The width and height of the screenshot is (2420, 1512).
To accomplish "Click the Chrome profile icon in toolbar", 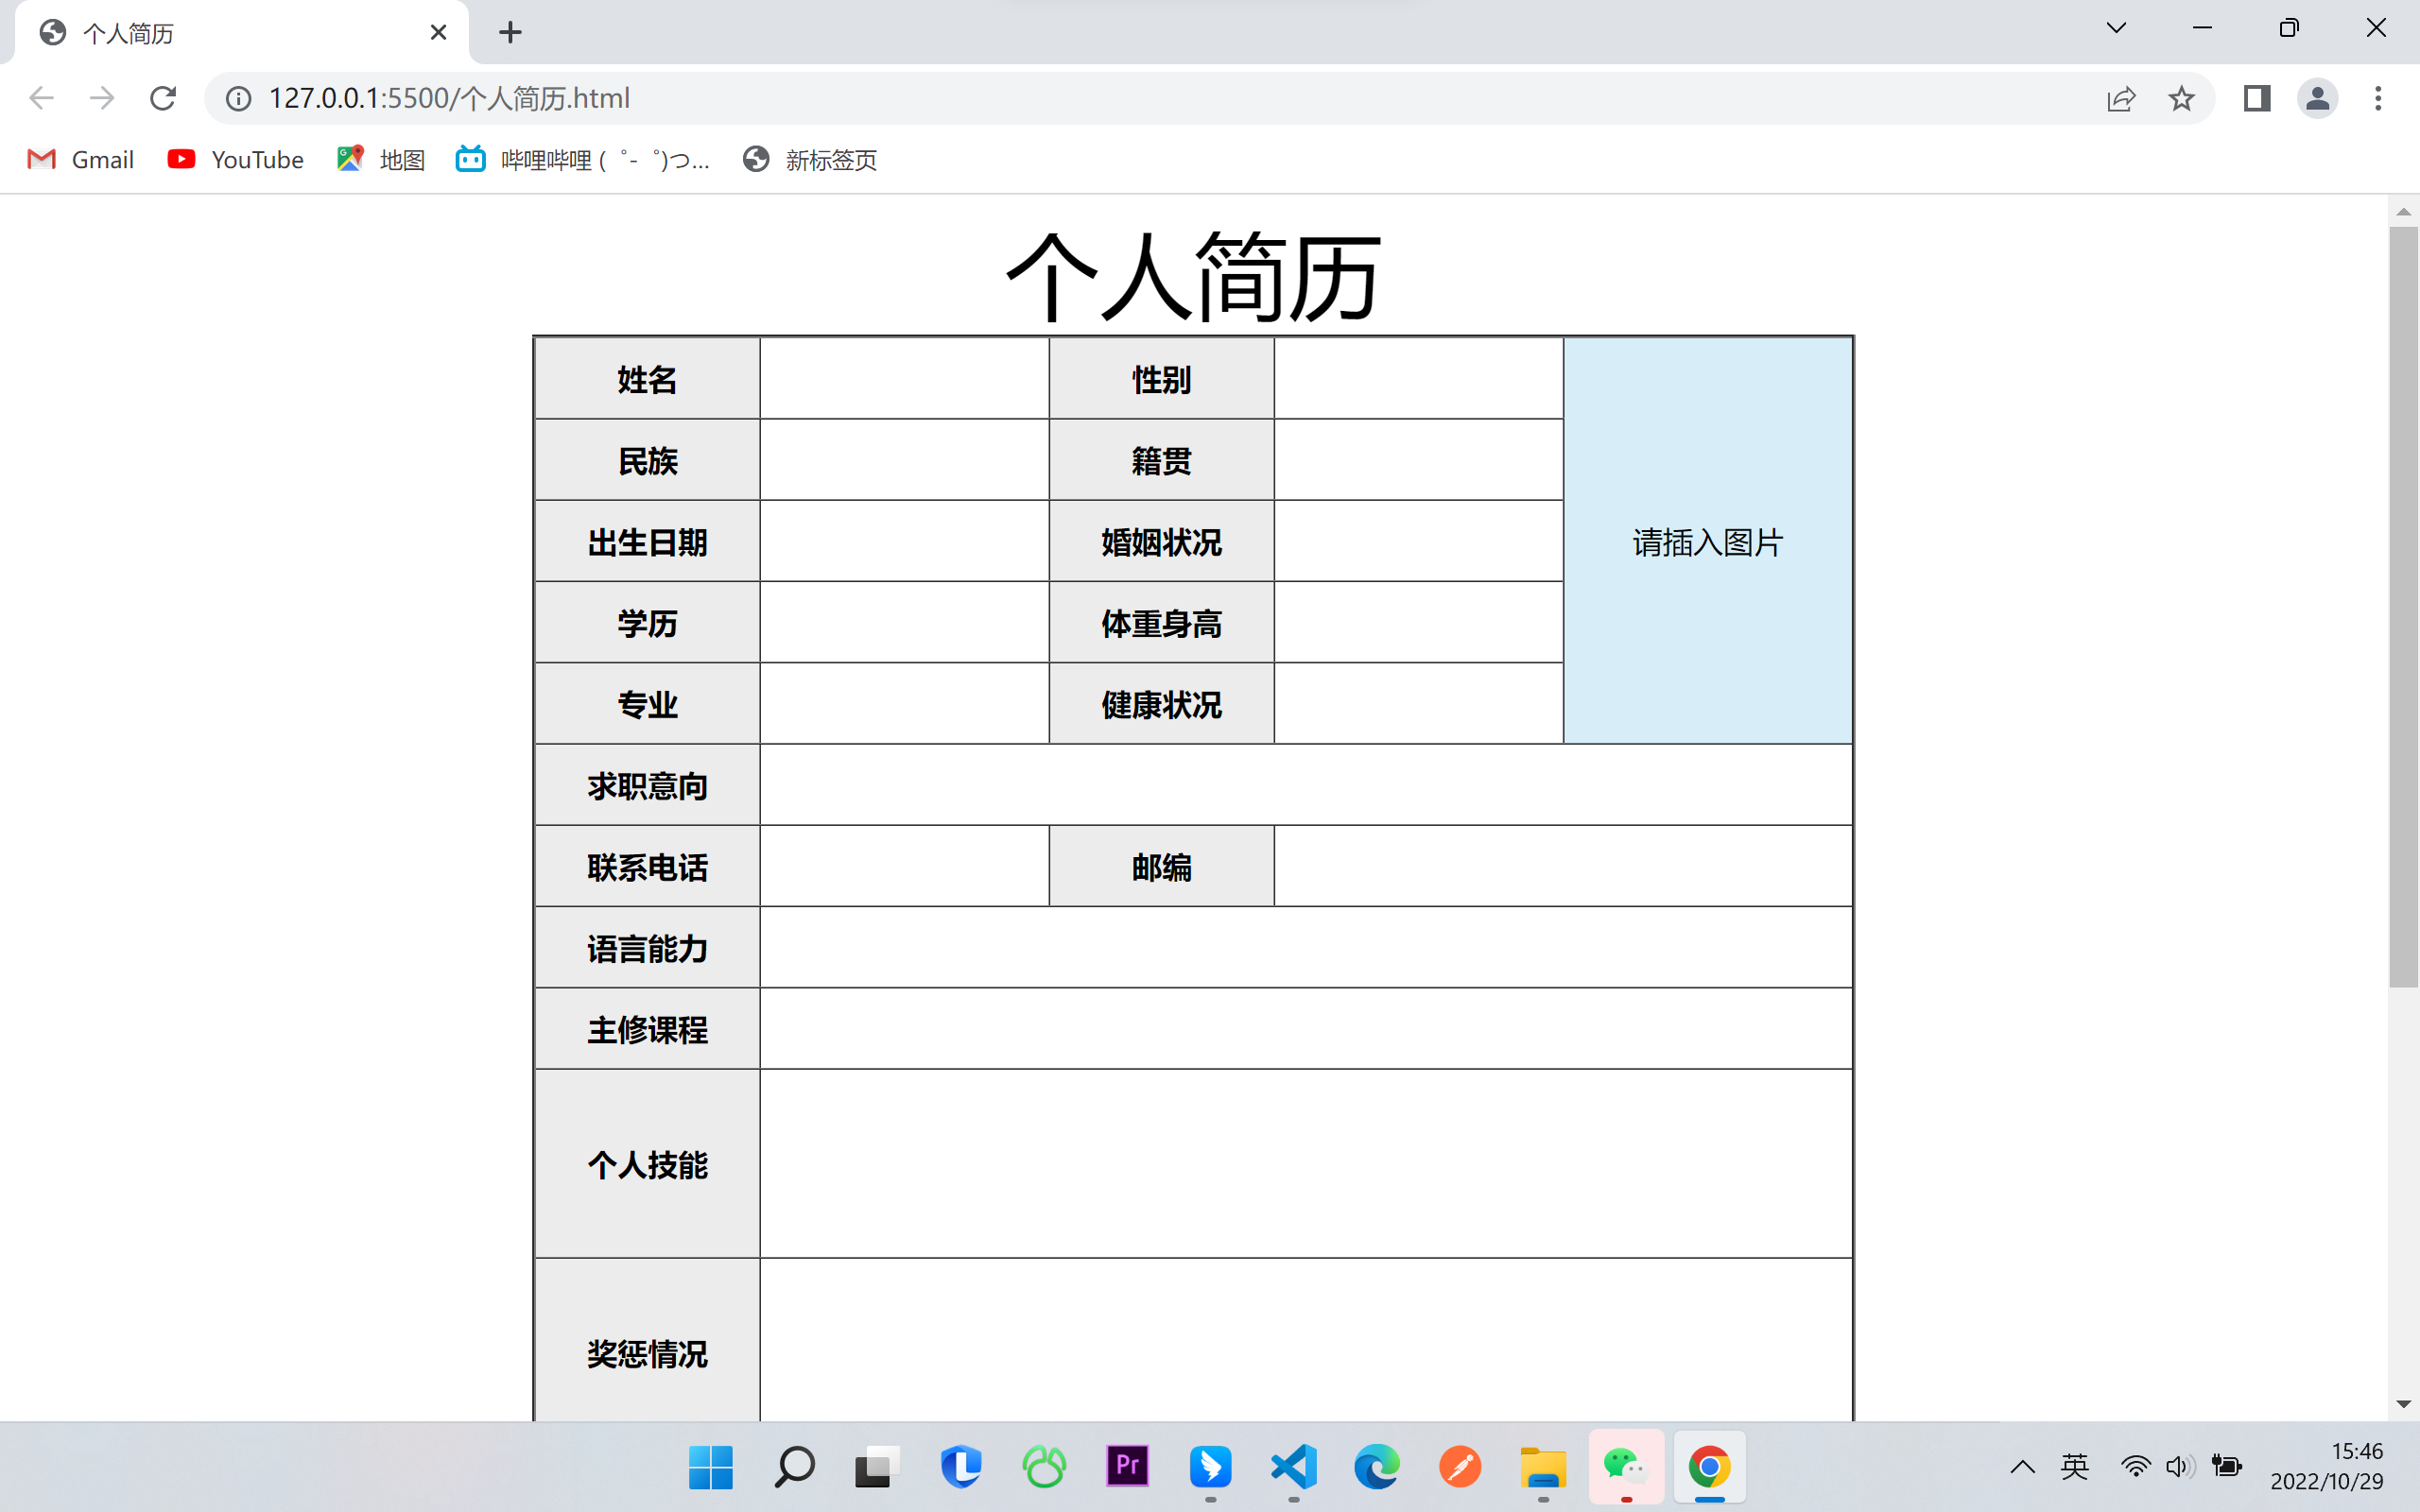I will click(x=2317, y=97).
